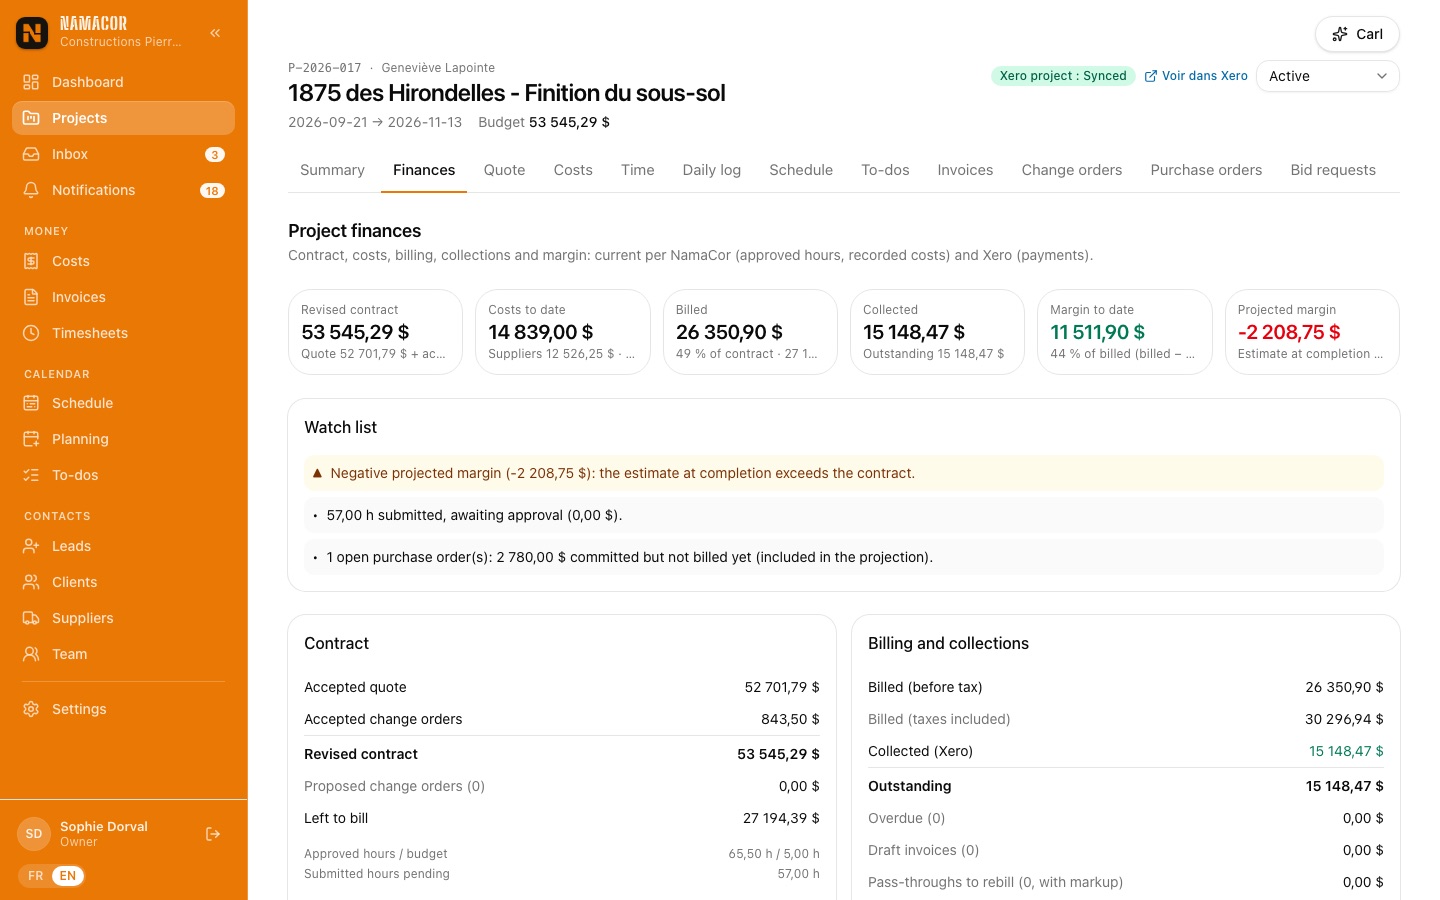Image resolution: width=1440 pixels, height=900 pixels.
Task: Click the sparkle icon on Carl button
Action: point(1340,34)
